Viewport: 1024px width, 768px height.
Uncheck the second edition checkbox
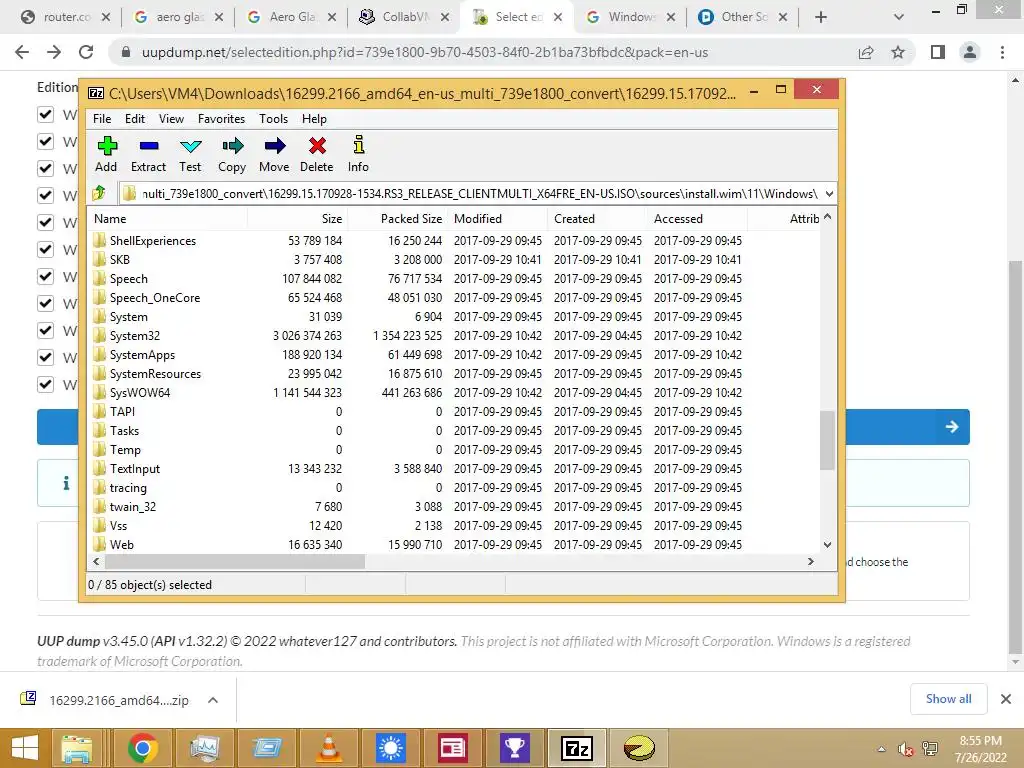pyautogui.click(x=45, y=141)
